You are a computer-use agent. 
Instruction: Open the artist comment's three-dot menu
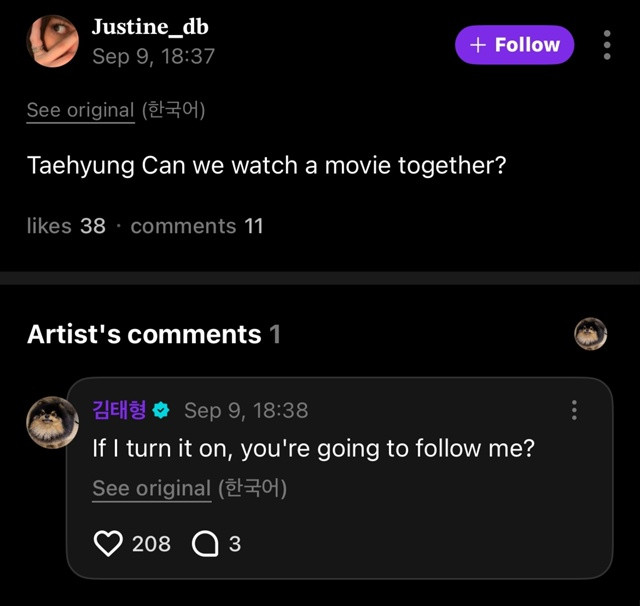click(x=574, y=410)
